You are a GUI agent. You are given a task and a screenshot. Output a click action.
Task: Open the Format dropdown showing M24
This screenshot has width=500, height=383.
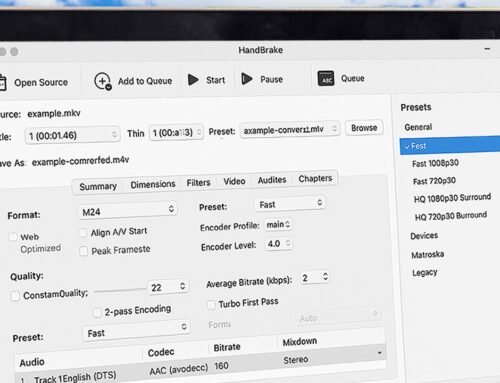point(128,211)
